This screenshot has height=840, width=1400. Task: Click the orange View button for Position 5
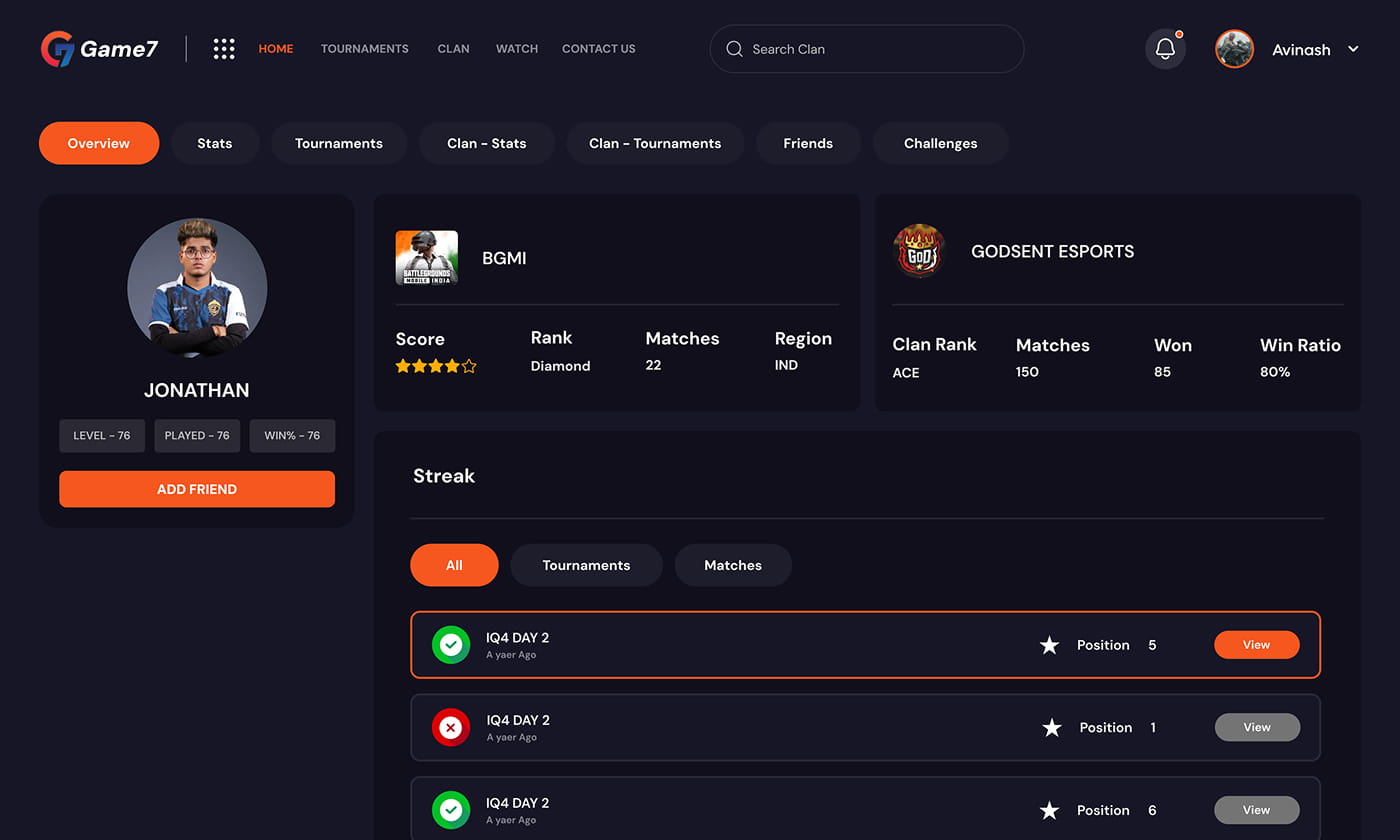[1256, 645]
